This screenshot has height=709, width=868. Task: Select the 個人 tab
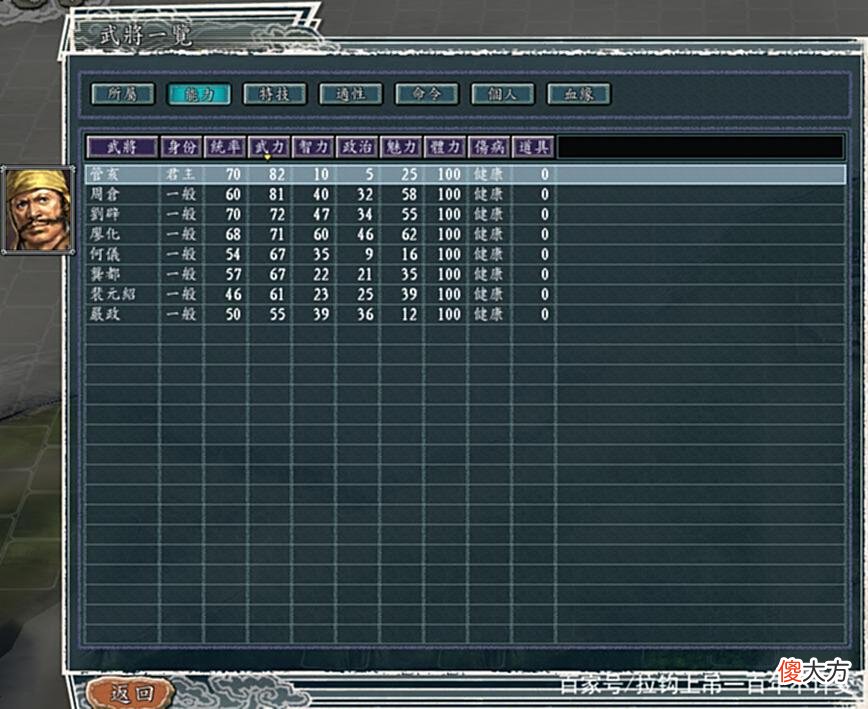pos(503,94)
